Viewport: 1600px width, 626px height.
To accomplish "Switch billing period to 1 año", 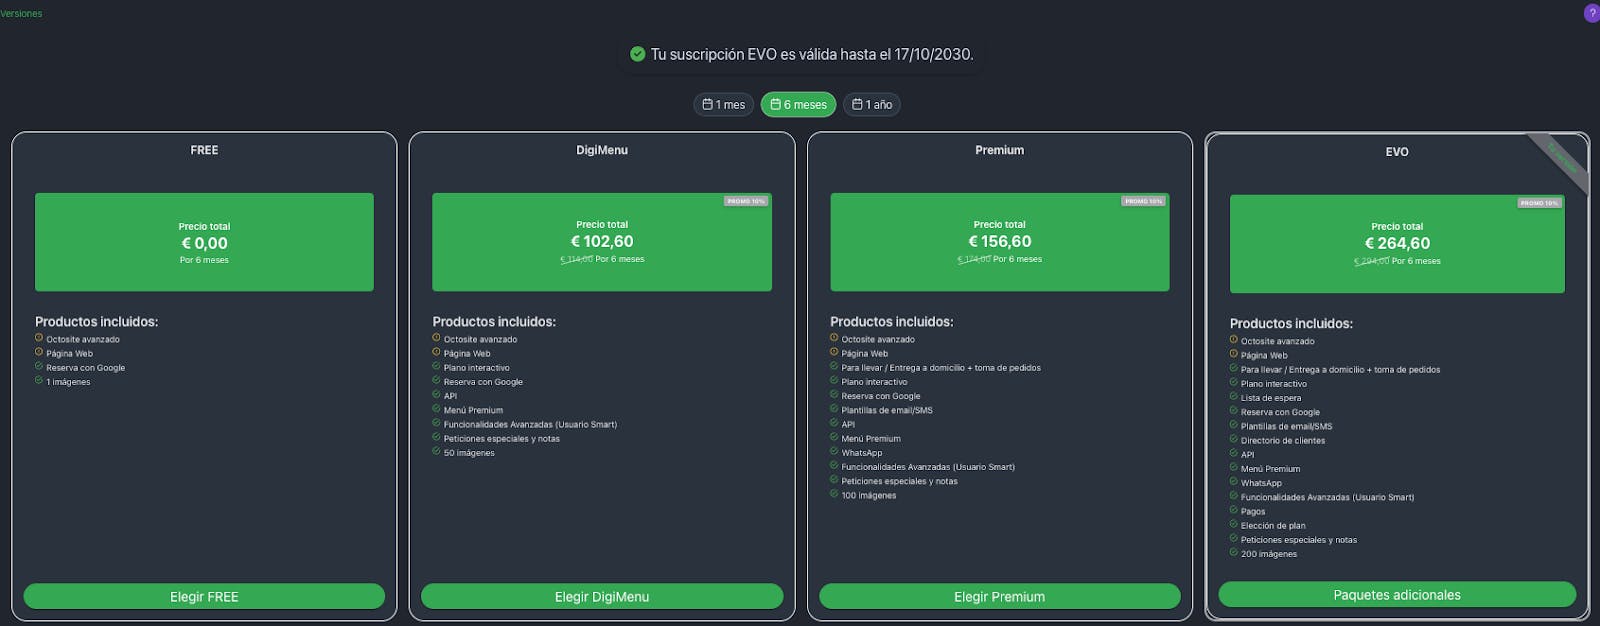I will point(871,104).
